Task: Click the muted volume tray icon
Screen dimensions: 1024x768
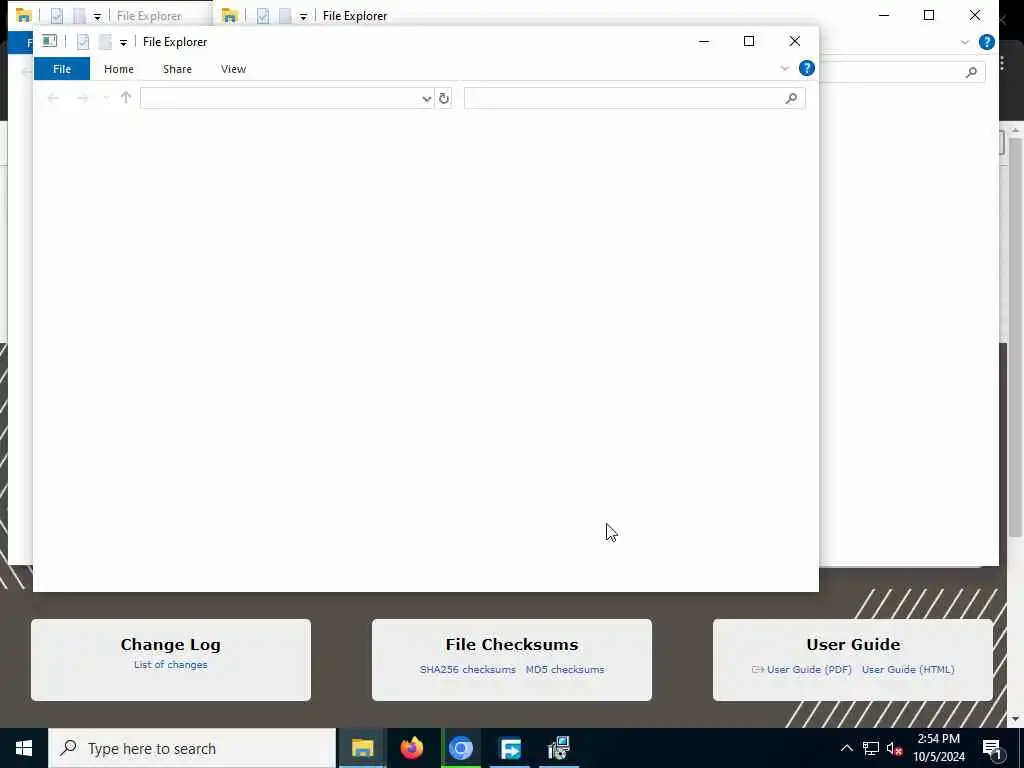Action: [x=895, y=749]
